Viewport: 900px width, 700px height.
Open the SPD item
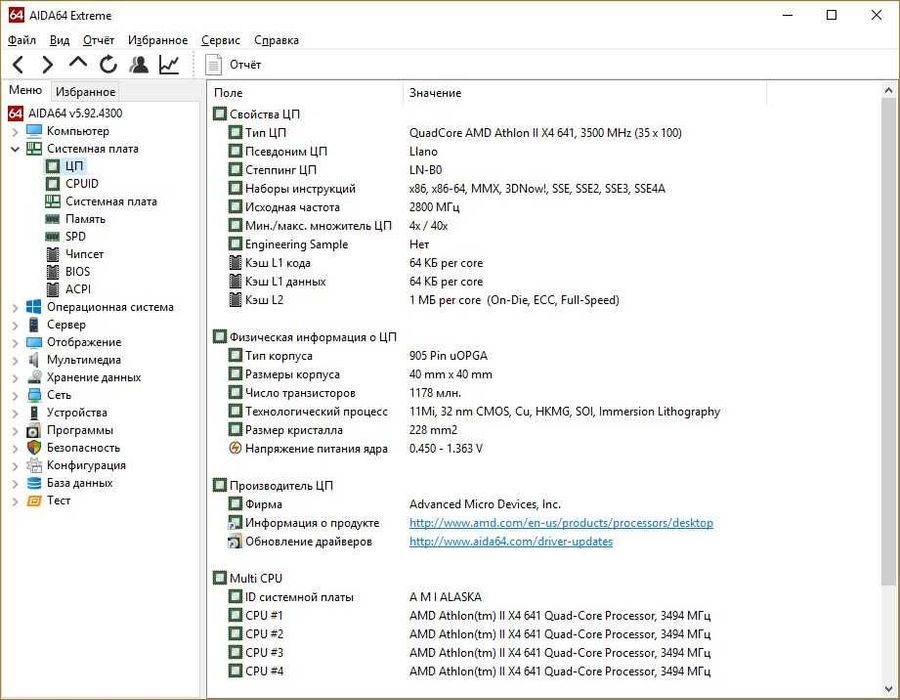(x=75, y=236)
